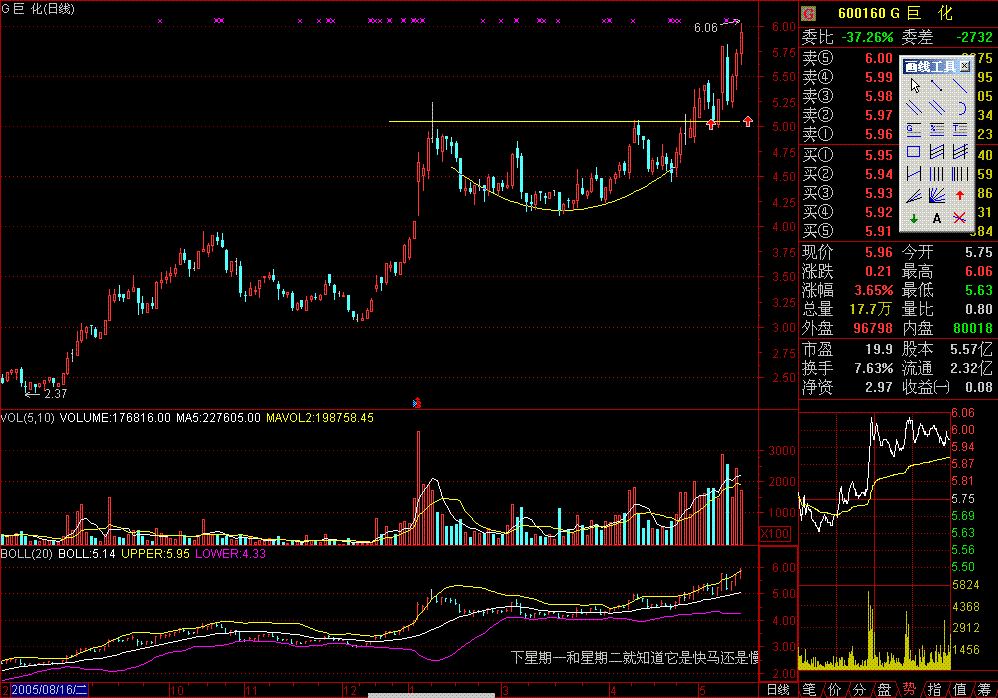
Task: Select the delete drawn lines tool
Action: click(x=959, y=218)
